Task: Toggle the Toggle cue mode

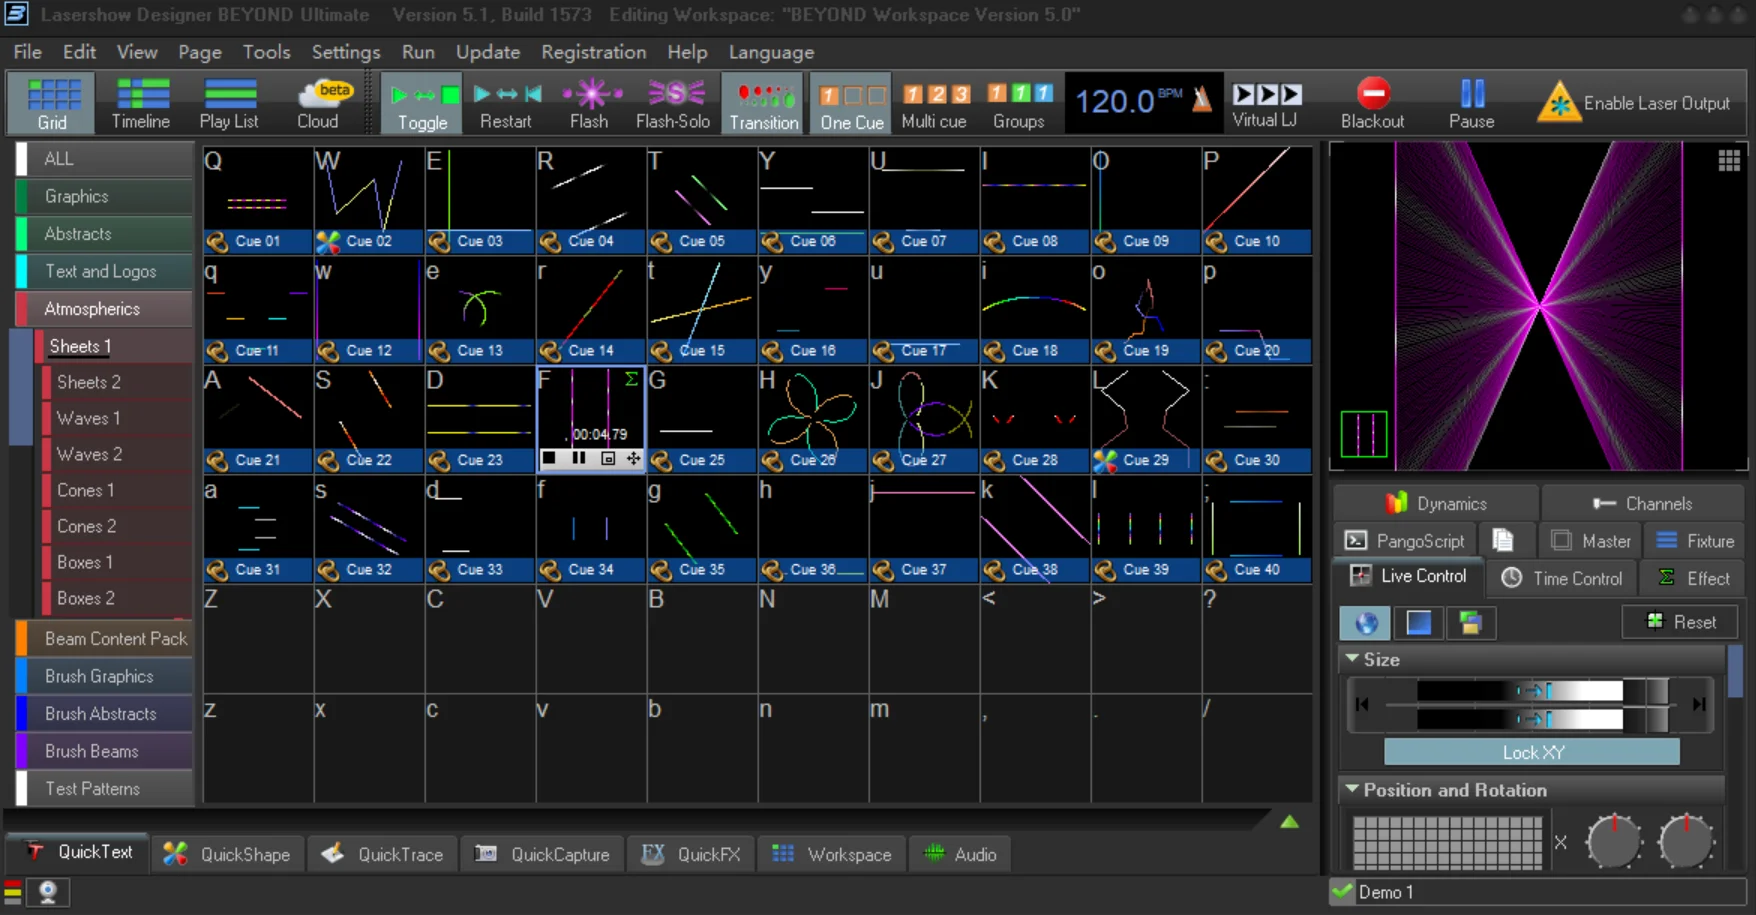Action: click(x=422, y=103)
